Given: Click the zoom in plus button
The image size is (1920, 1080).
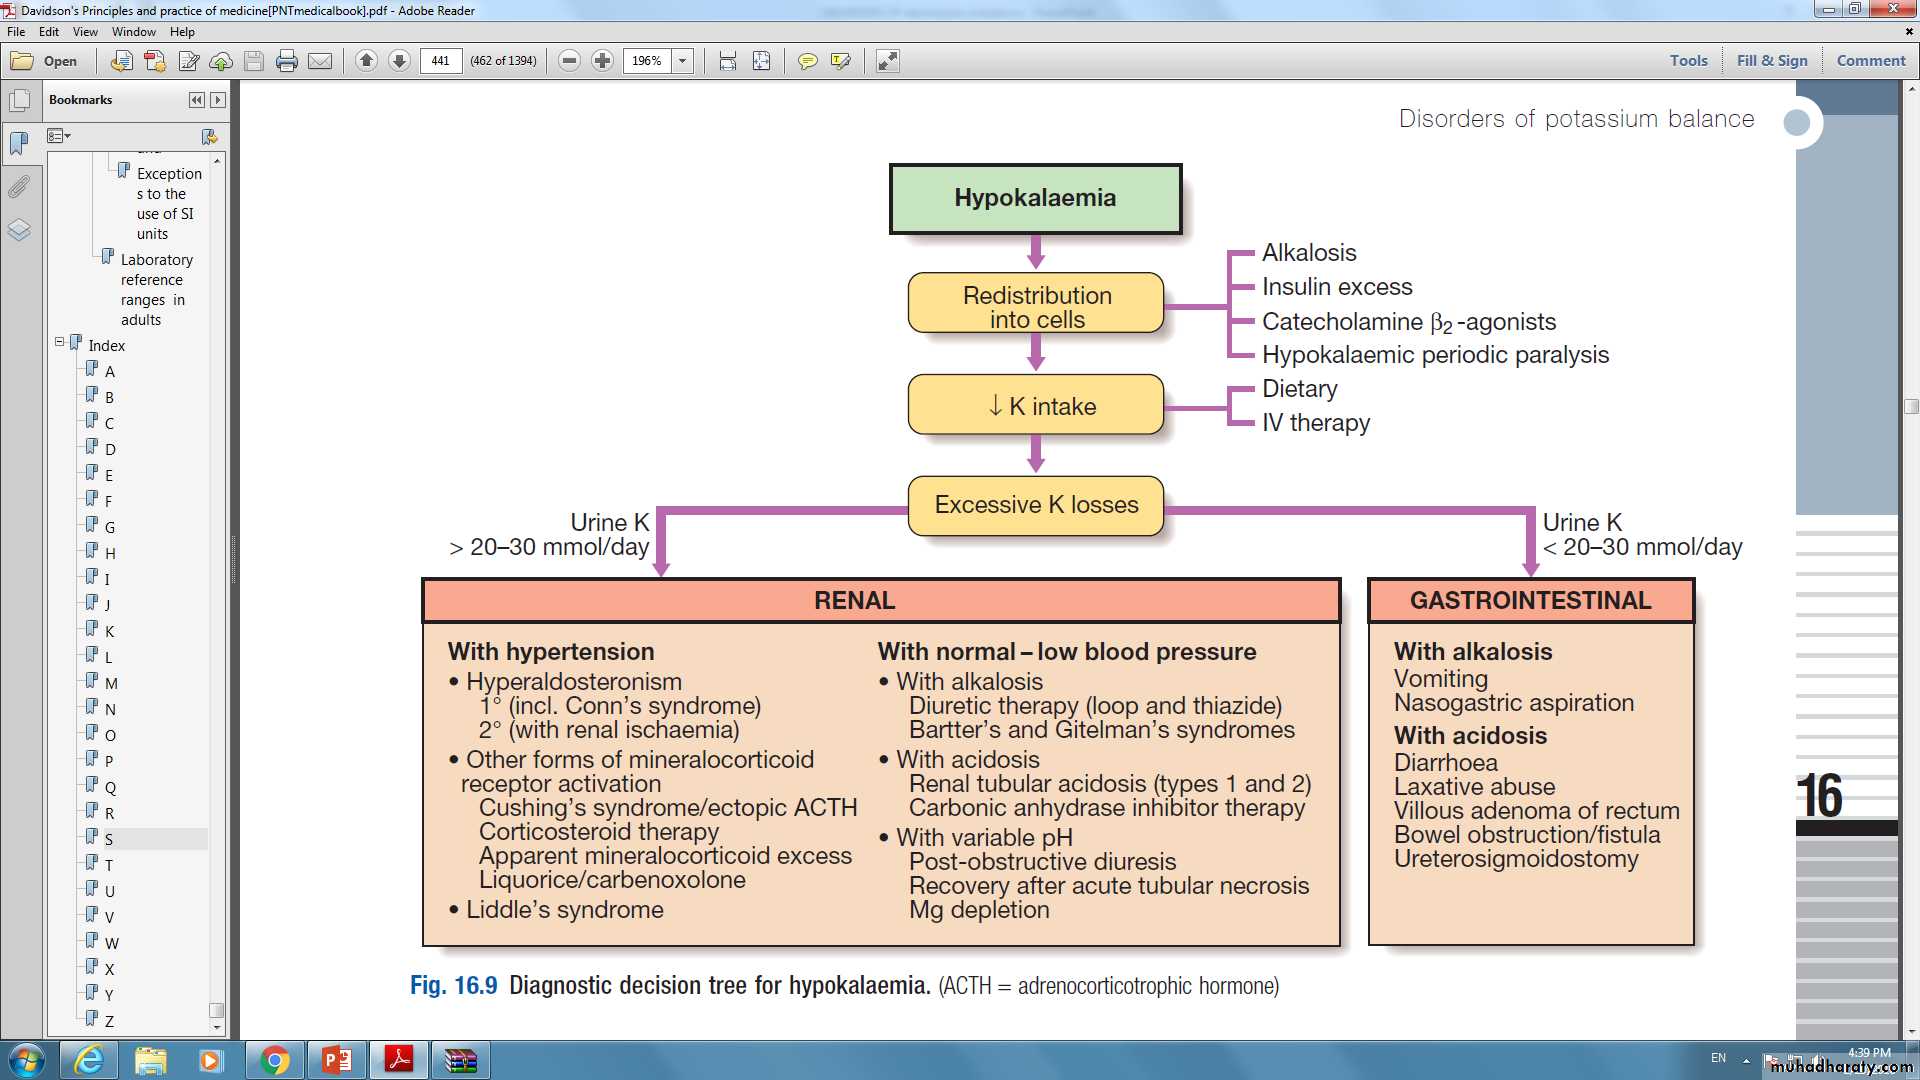Looking at the screenshot, I should [x=602, y=61].
